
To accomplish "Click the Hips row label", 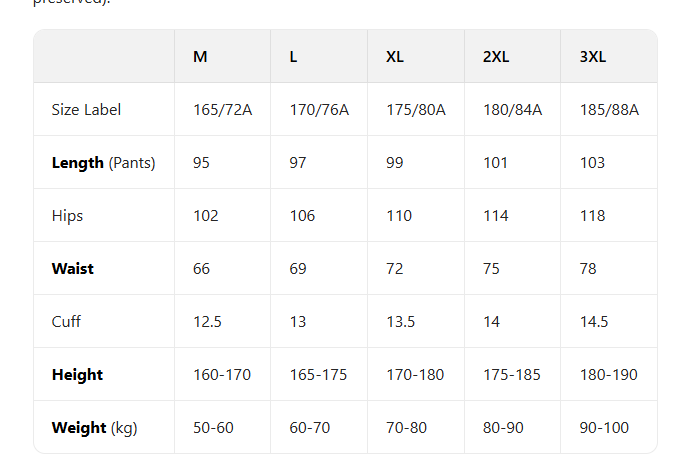I will click(x=67, y=216).
